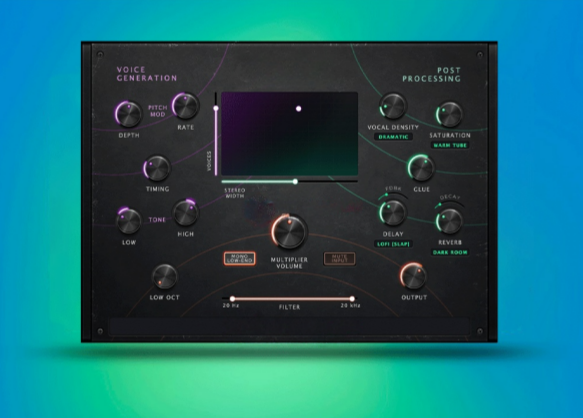The width and height of the screenshot is (583, 418).
Task: Click the Pitch Mod Rate knob
Action: point(185,106)
